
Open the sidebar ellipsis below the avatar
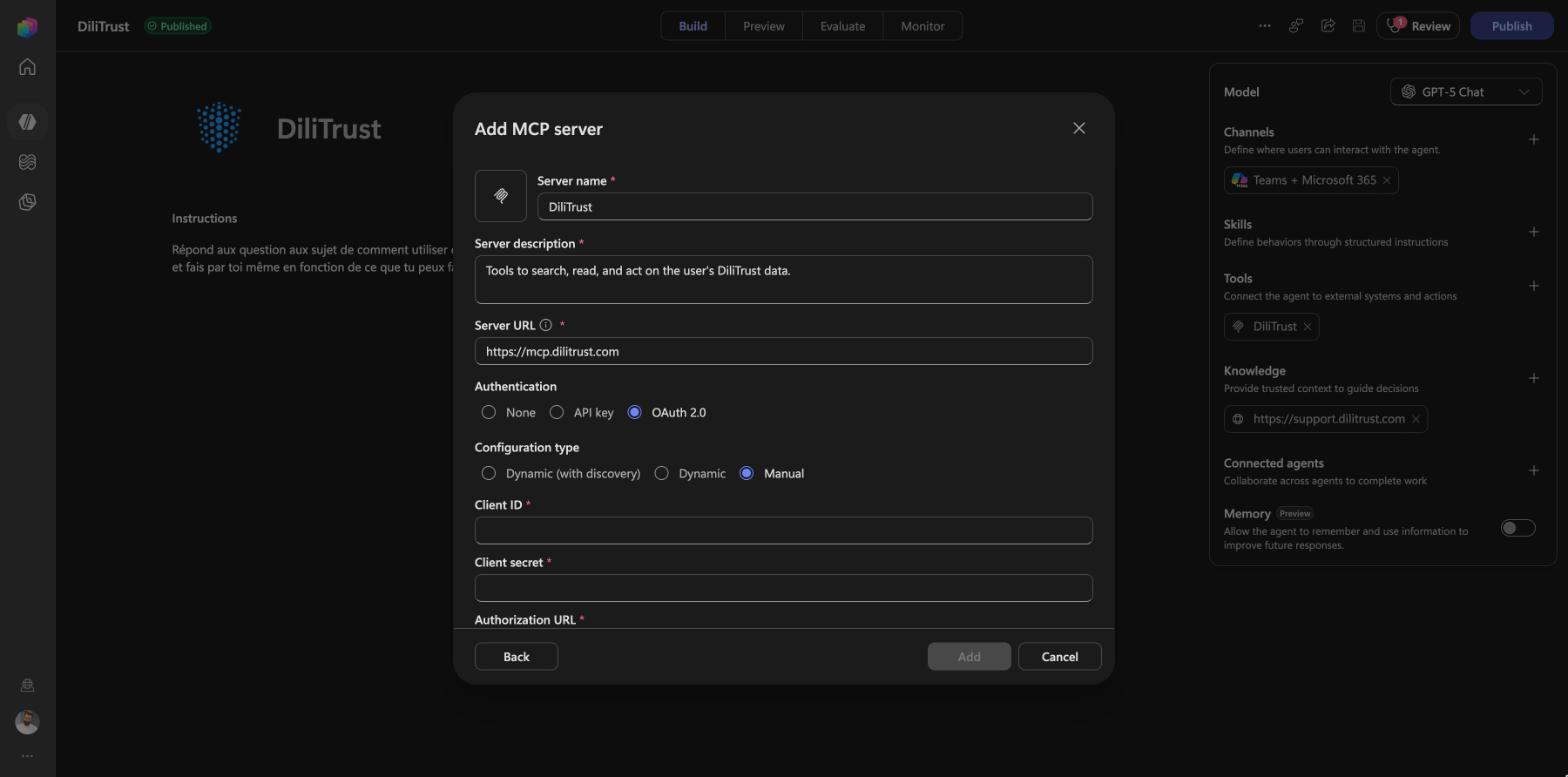tap(27, 756)
